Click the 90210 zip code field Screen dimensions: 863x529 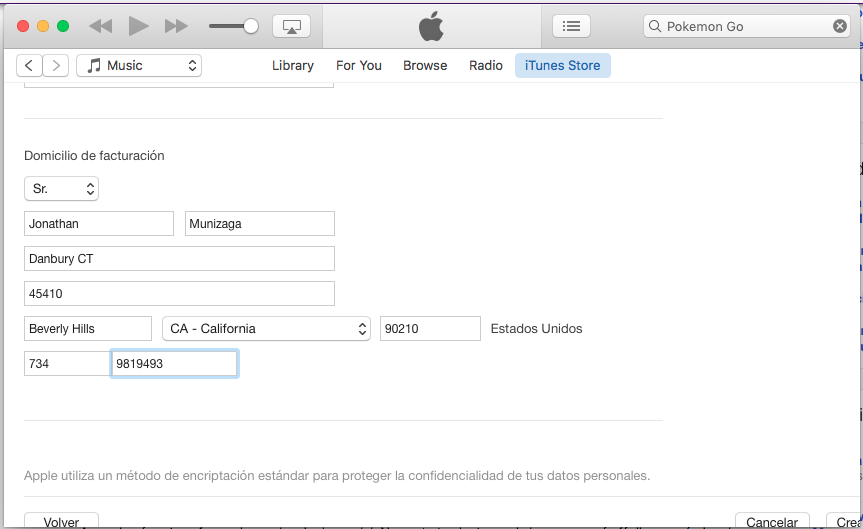(x=430, y=329)
